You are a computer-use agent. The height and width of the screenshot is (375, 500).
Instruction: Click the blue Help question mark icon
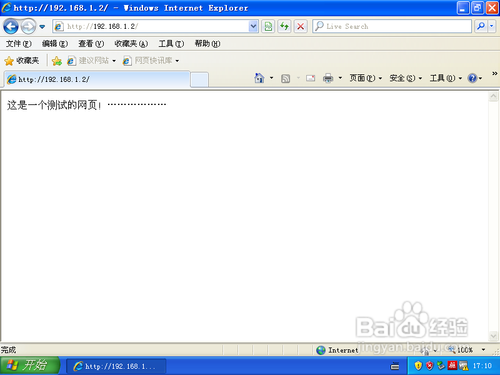tap(473, 78)
